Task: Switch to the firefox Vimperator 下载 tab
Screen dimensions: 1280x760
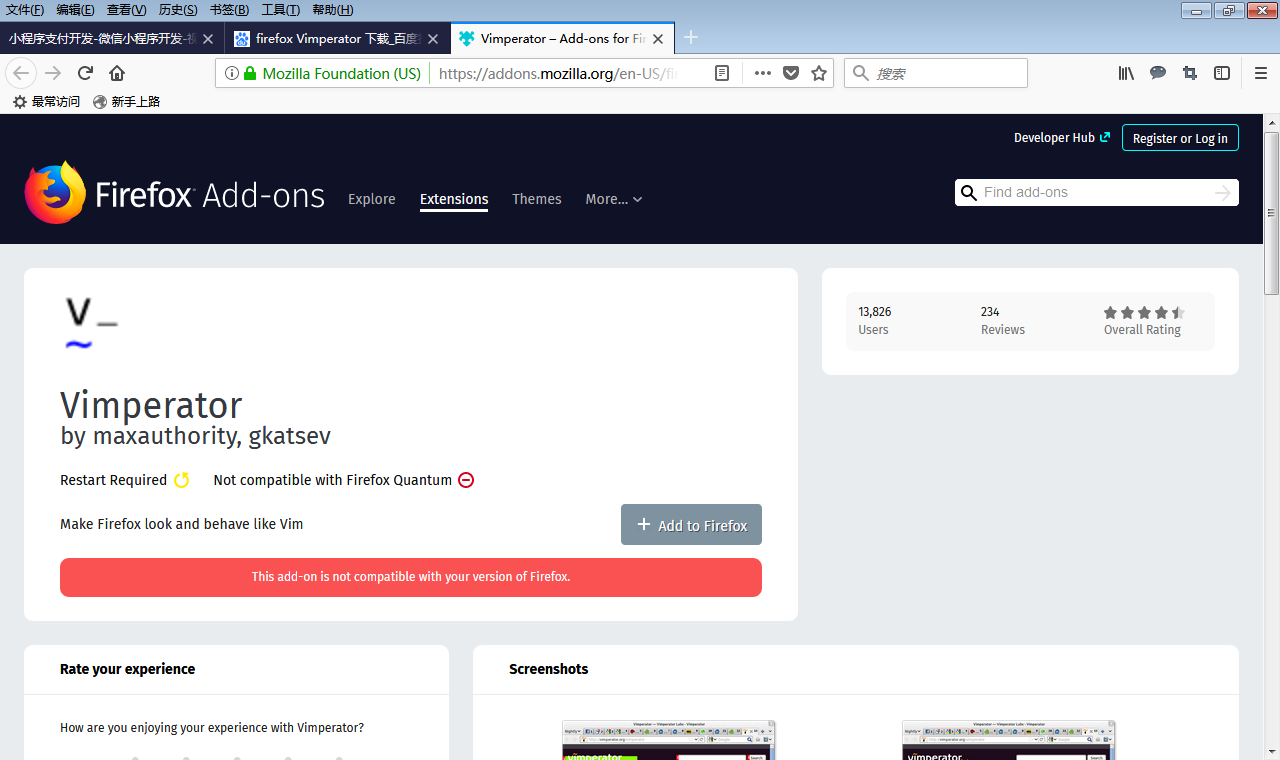Action: pyautogui.click(x=337, y=39)
